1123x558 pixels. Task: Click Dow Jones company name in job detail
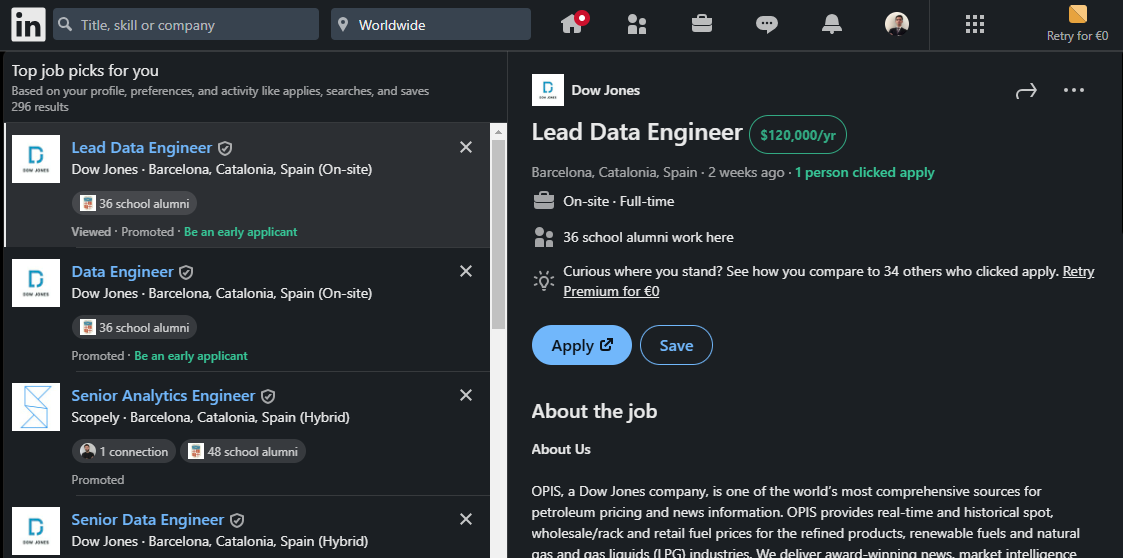point(606,90)
